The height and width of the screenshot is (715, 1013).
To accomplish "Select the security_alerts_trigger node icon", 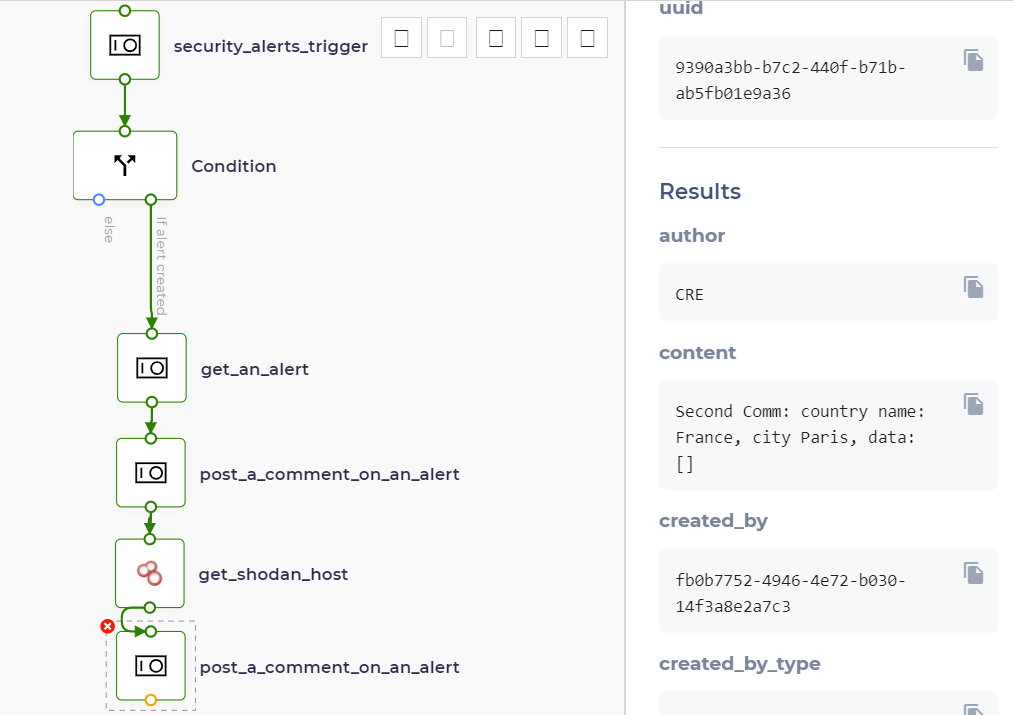I will tap(125, 45).
